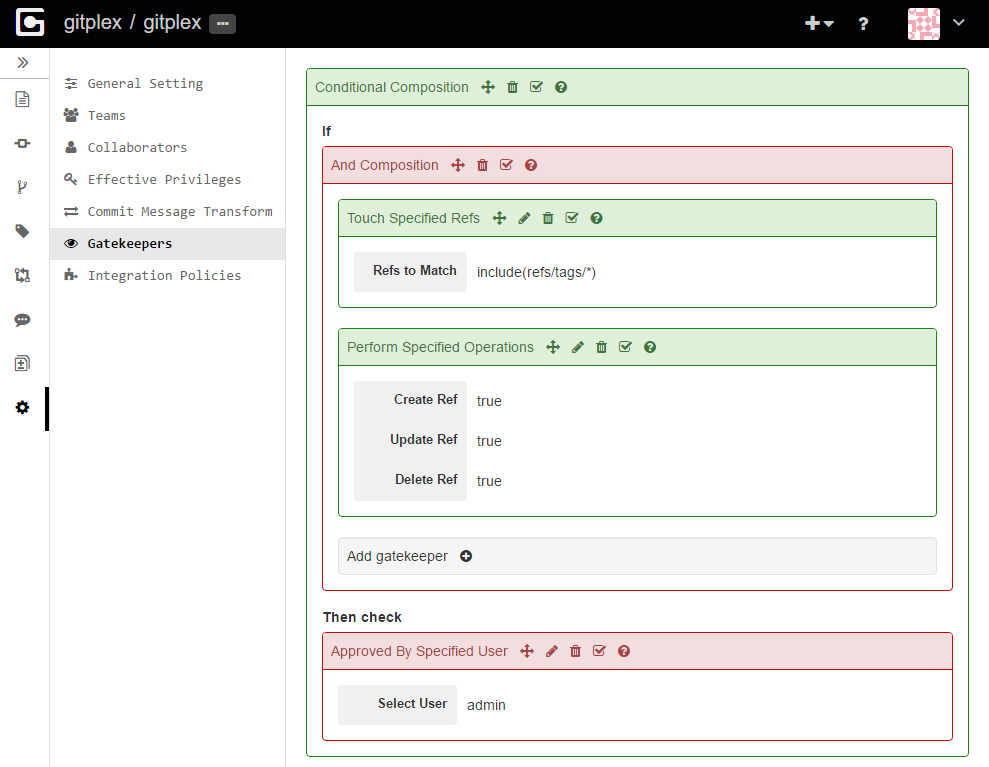Toggle enable checkbox for Conditional Composition
This screenshot has width=989, height=767.
536,87
